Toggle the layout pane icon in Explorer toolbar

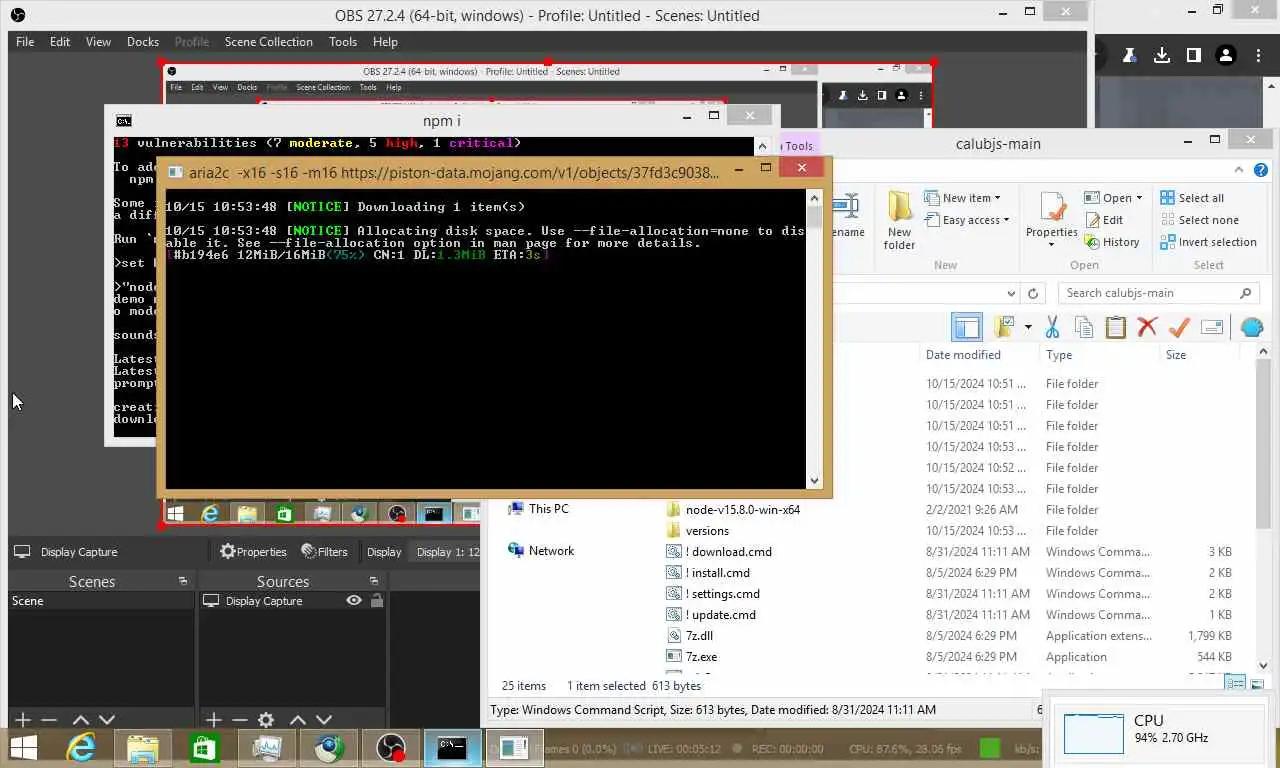[x=967, y=327]
